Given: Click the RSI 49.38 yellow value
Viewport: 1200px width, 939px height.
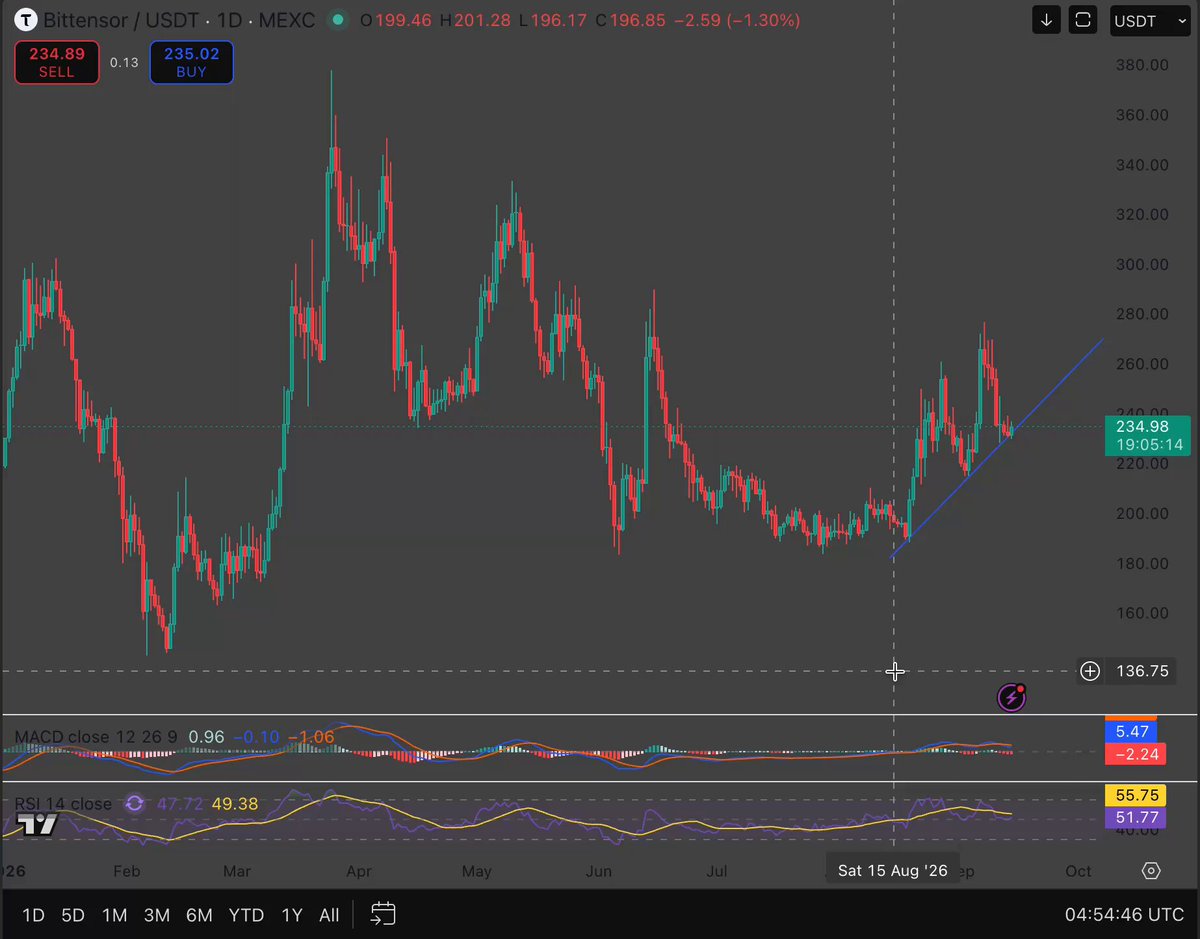Looking at the screenshot, I should pos(235,803).
